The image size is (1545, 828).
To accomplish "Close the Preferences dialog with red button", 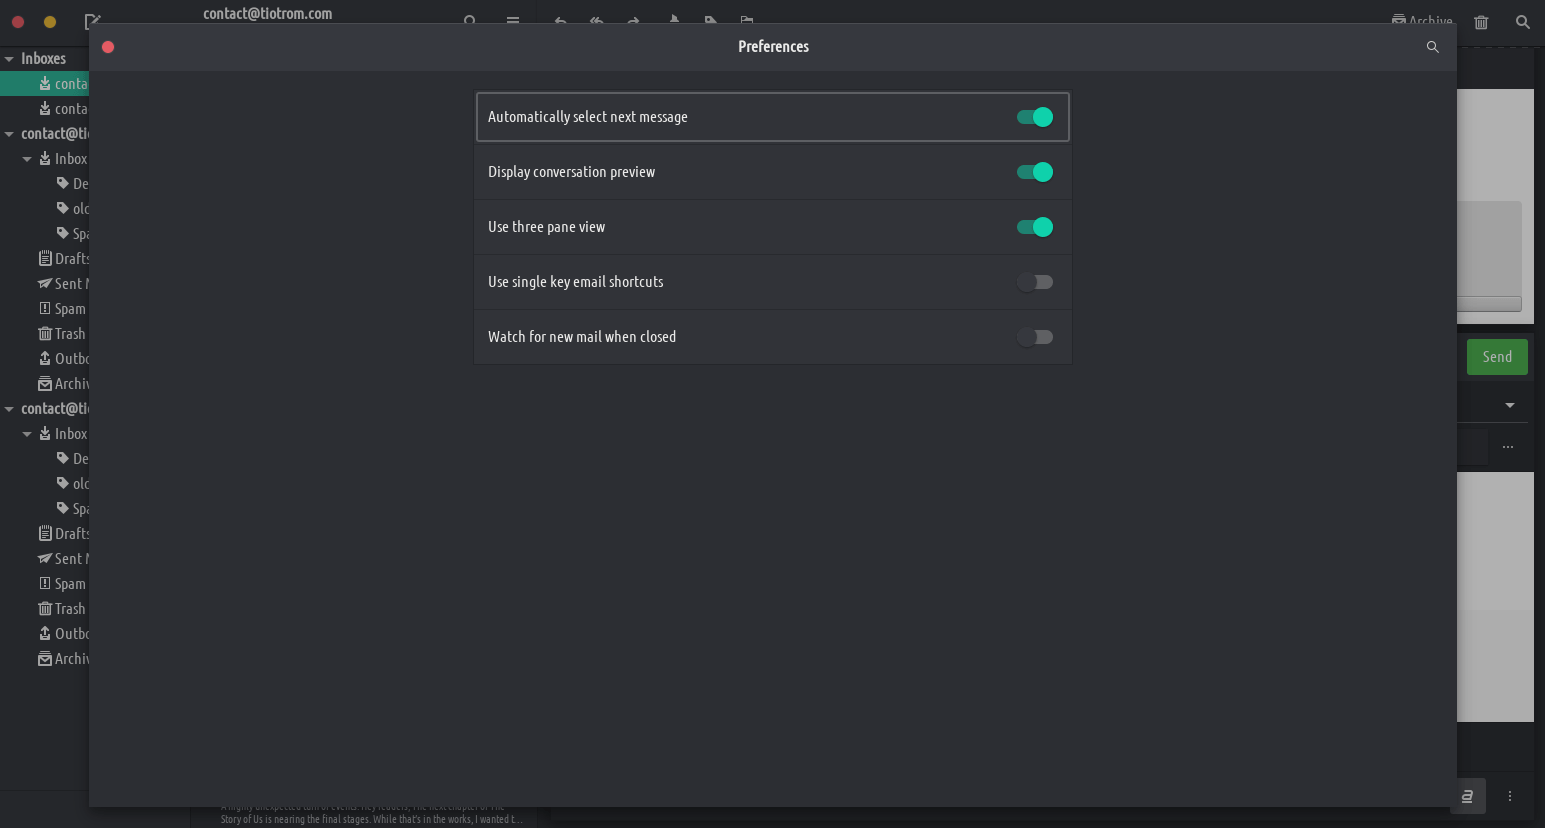I will [x=108, y=47].
